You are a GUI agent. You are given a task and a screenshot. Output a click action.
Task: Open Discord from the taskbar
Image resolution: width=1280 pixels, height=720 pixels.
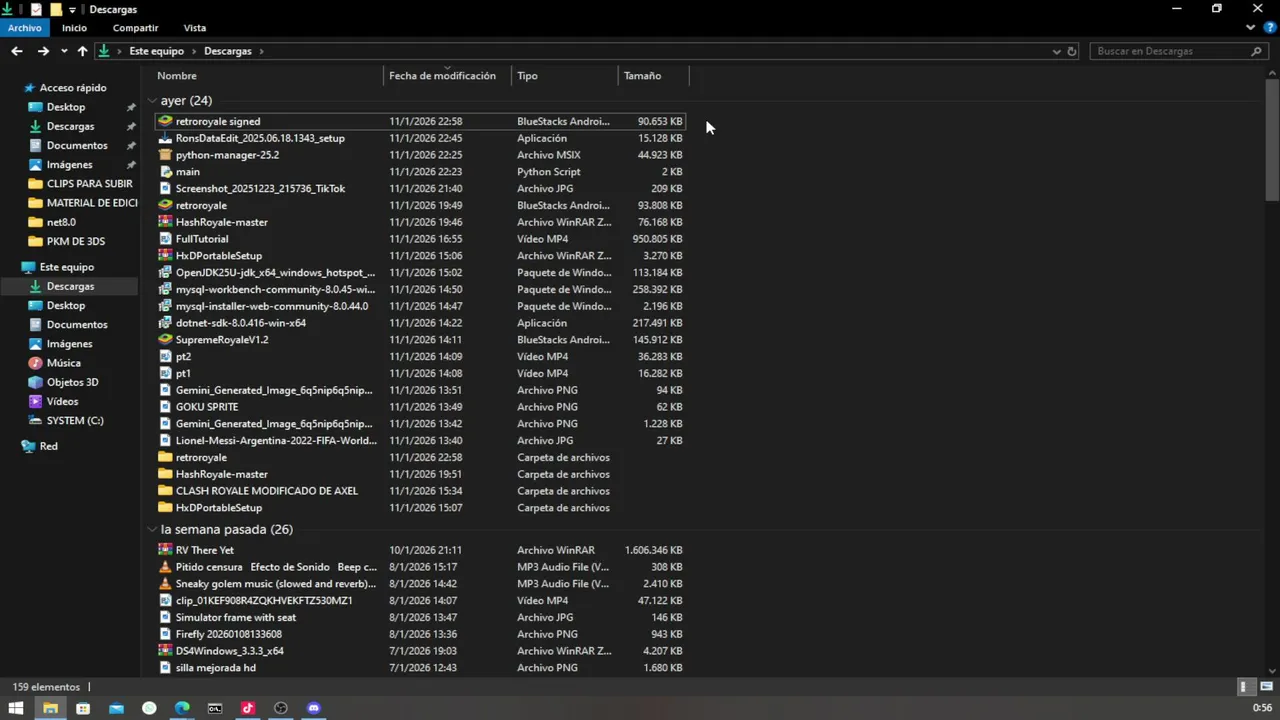(x=314, y=708)
